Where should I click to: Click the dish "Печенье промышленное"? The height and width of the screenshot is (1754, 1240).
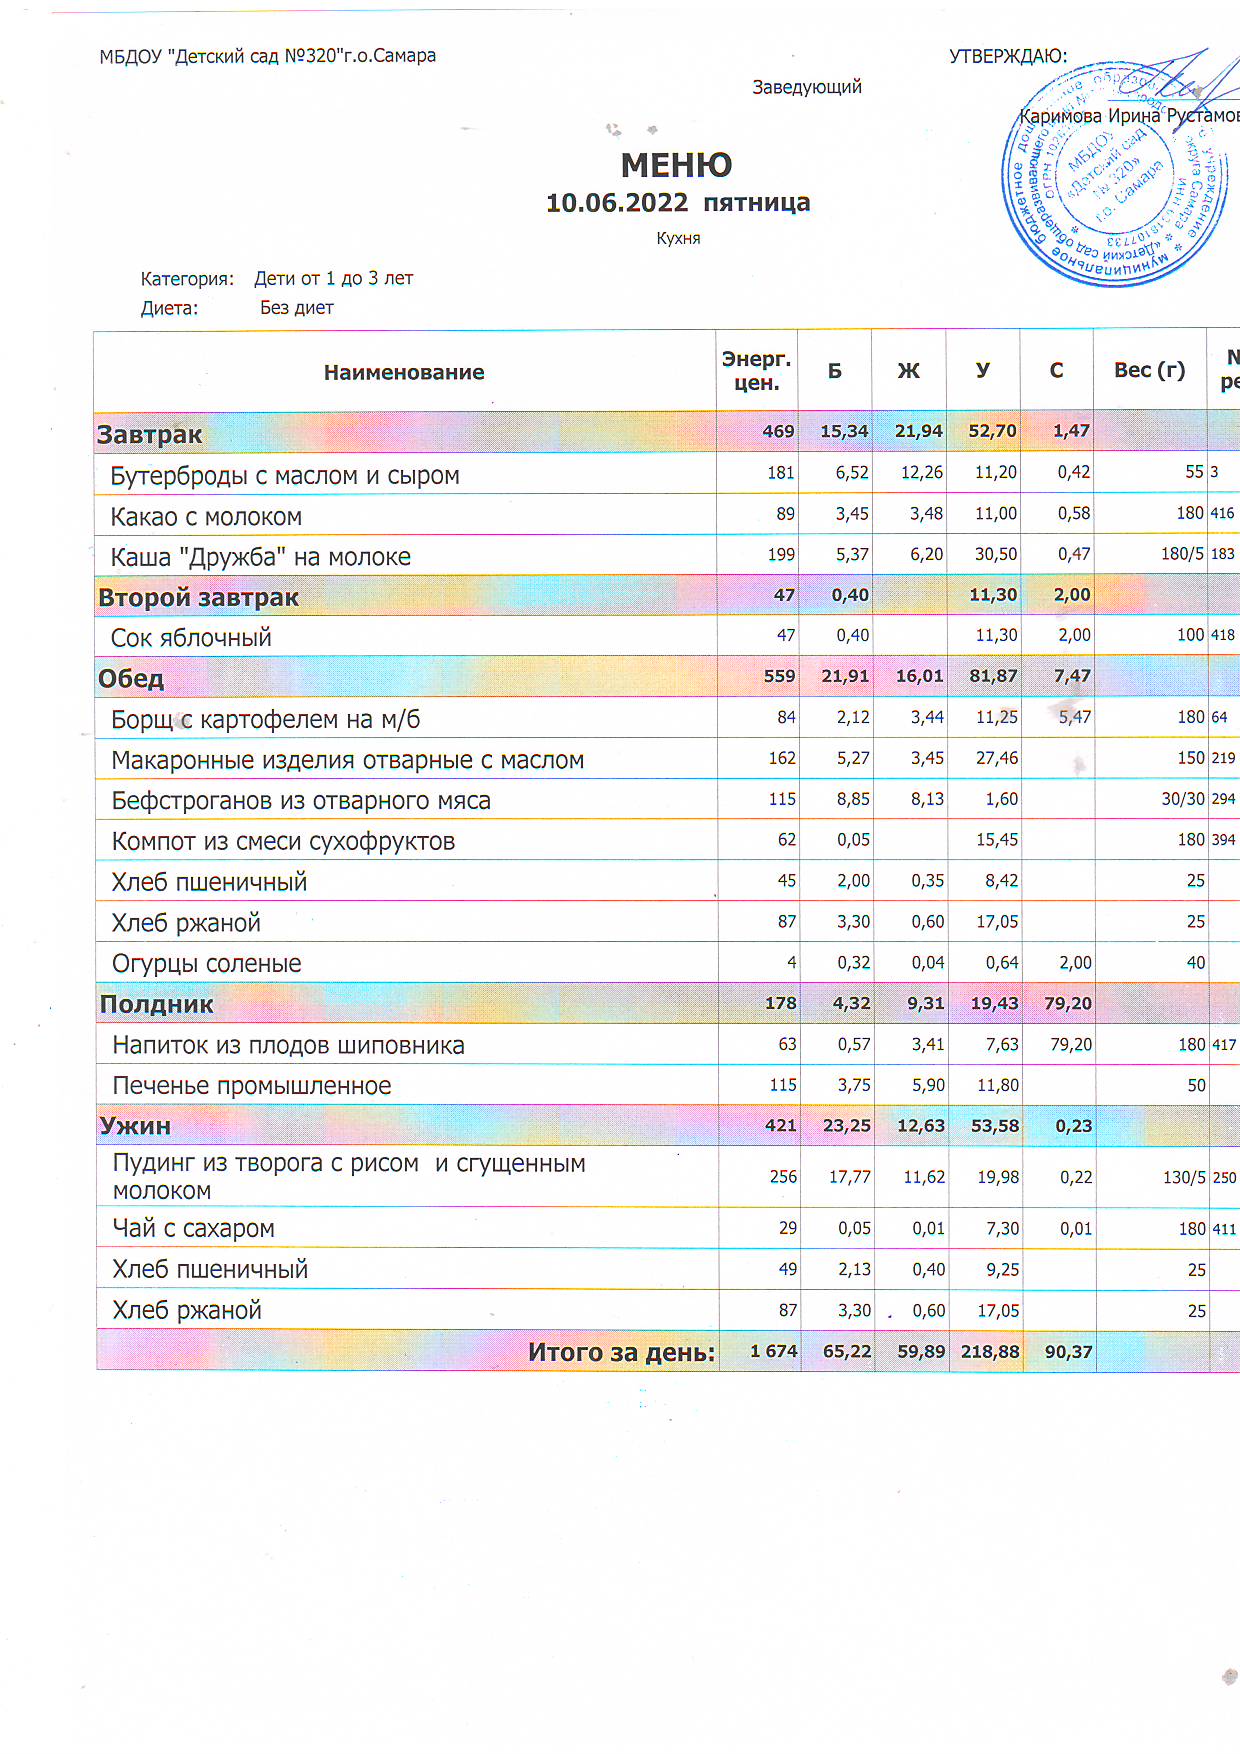tap(251, 1086)
